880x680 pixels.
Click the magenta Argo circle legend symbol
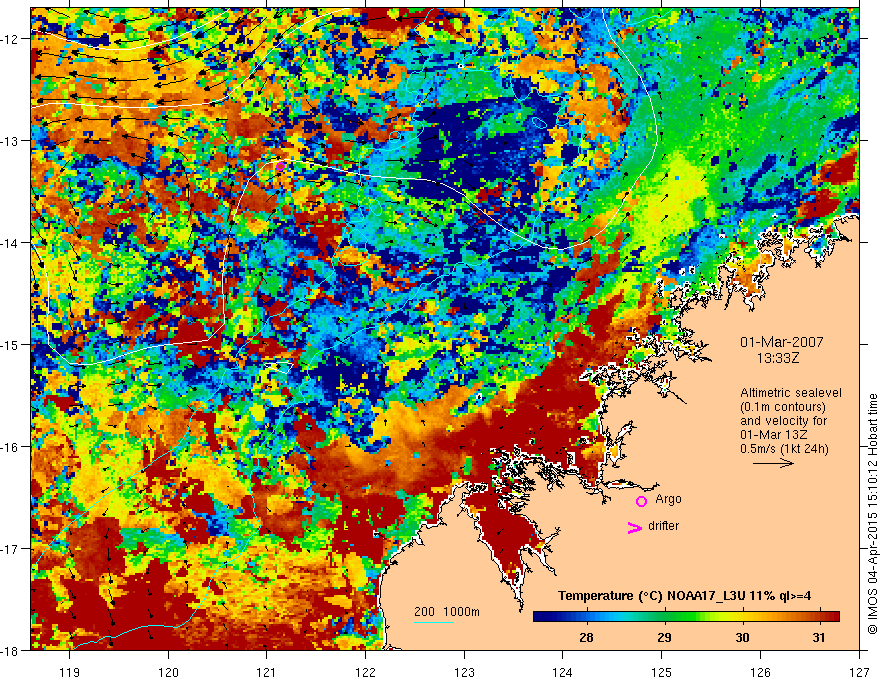point(641,501)
